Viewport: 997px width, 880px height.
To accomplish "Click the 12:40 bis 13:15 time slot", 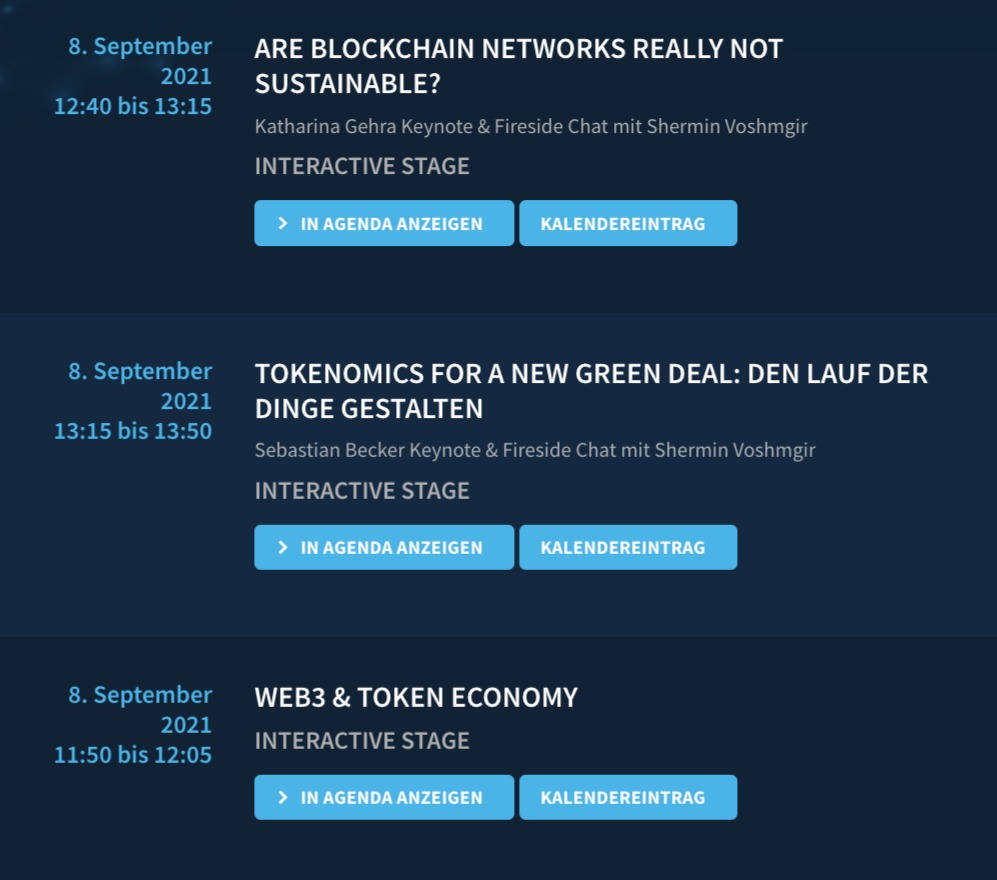I will point(133,106).
